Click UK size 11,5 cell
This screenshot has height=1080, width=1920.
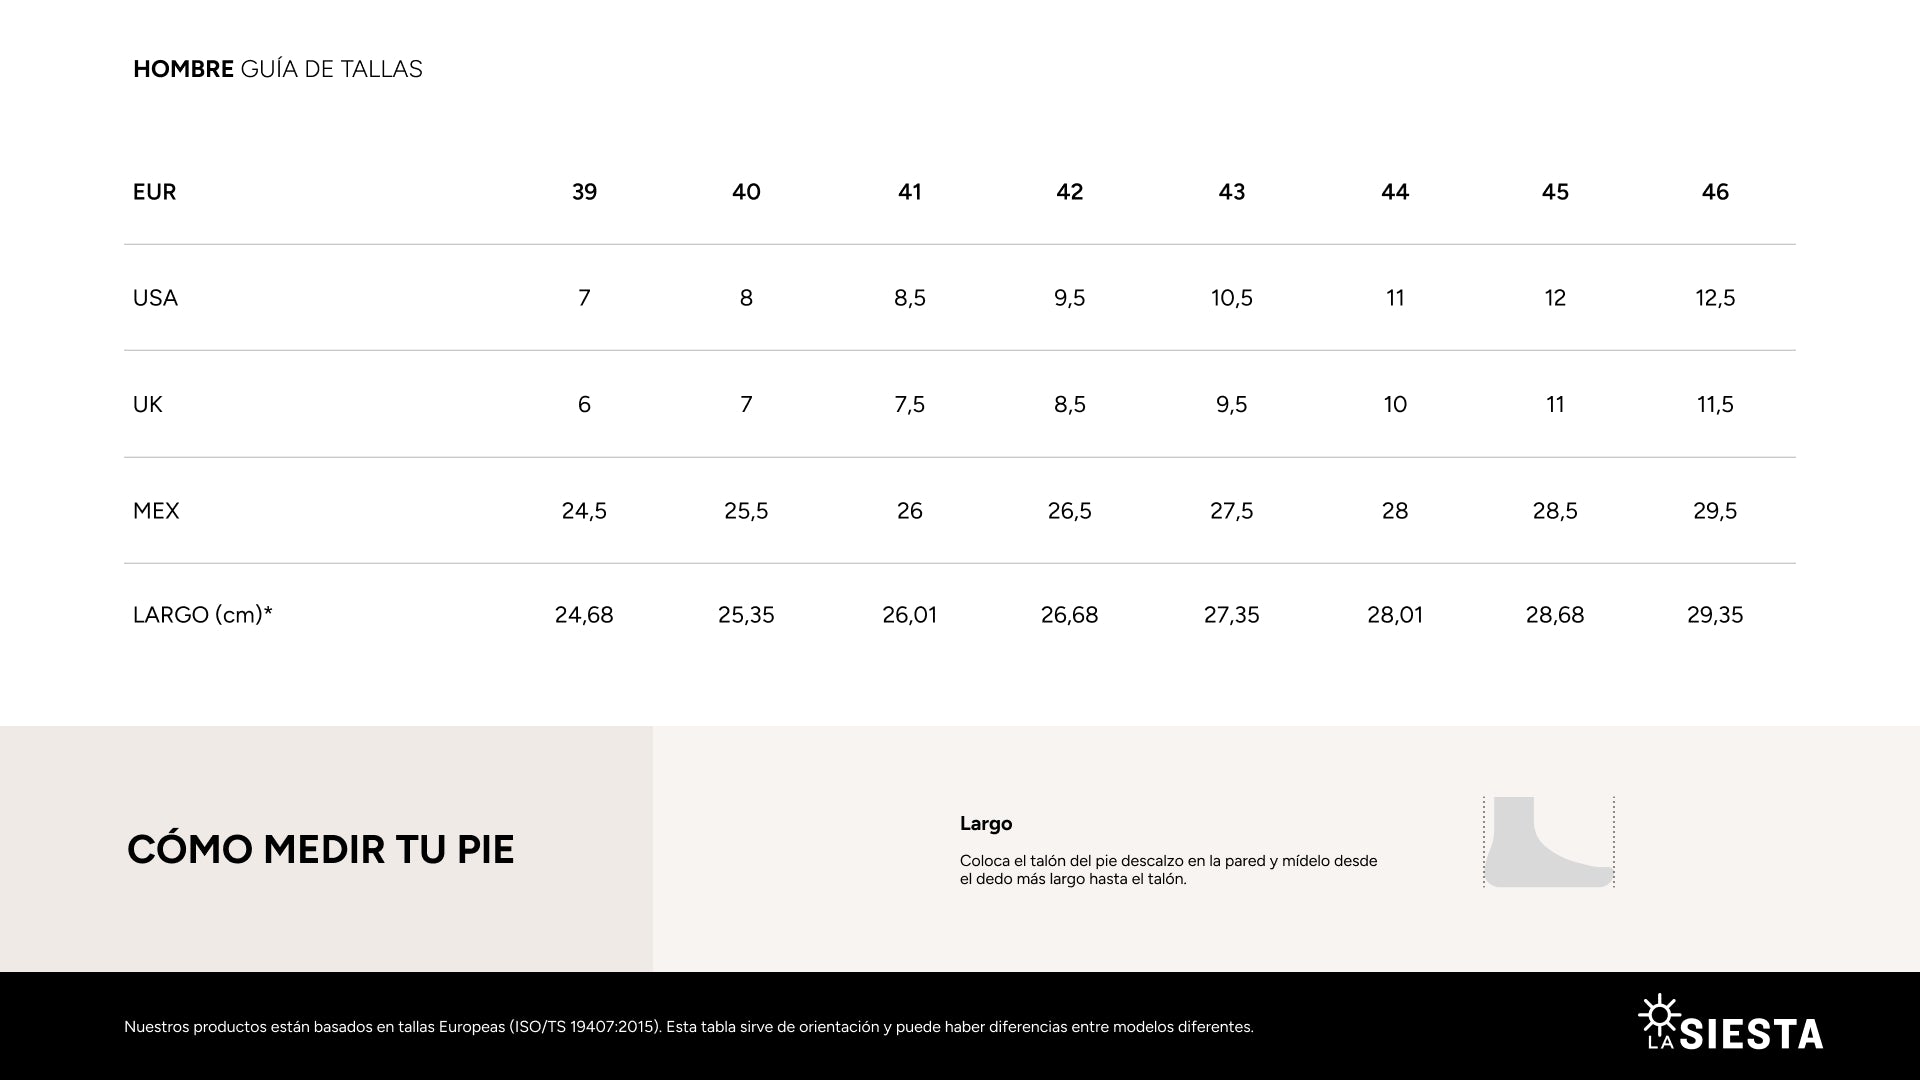[x=1715, y=404]
